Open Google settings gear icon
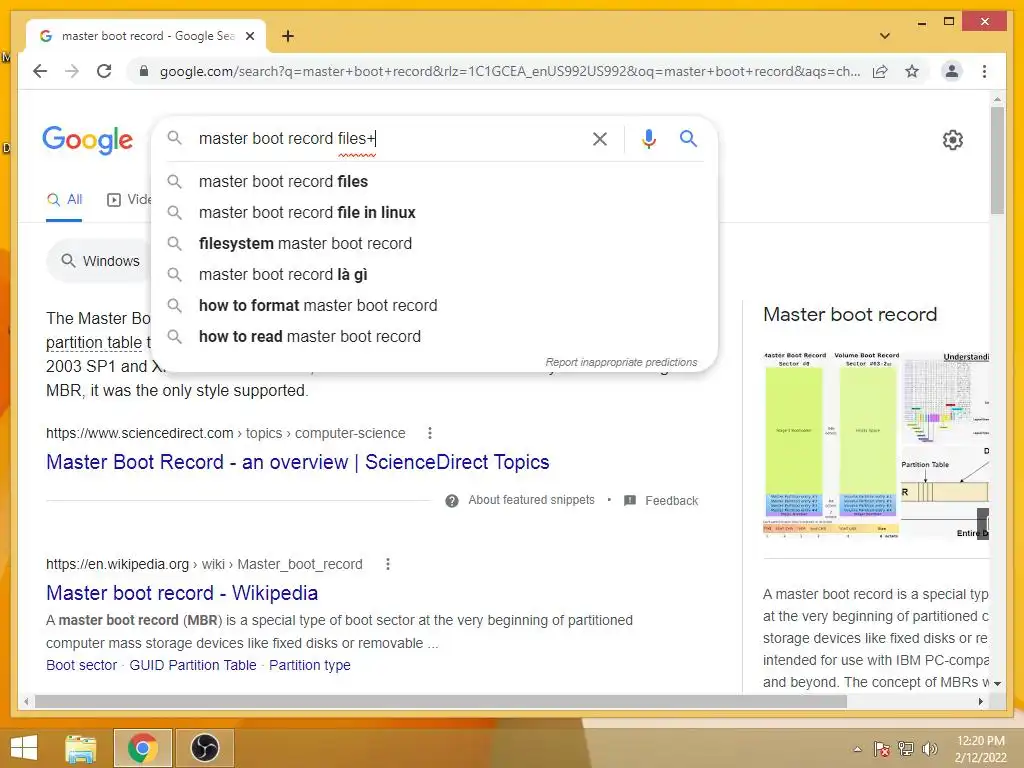This screenshot has height=768, width=1024. (x=952, y=139)
